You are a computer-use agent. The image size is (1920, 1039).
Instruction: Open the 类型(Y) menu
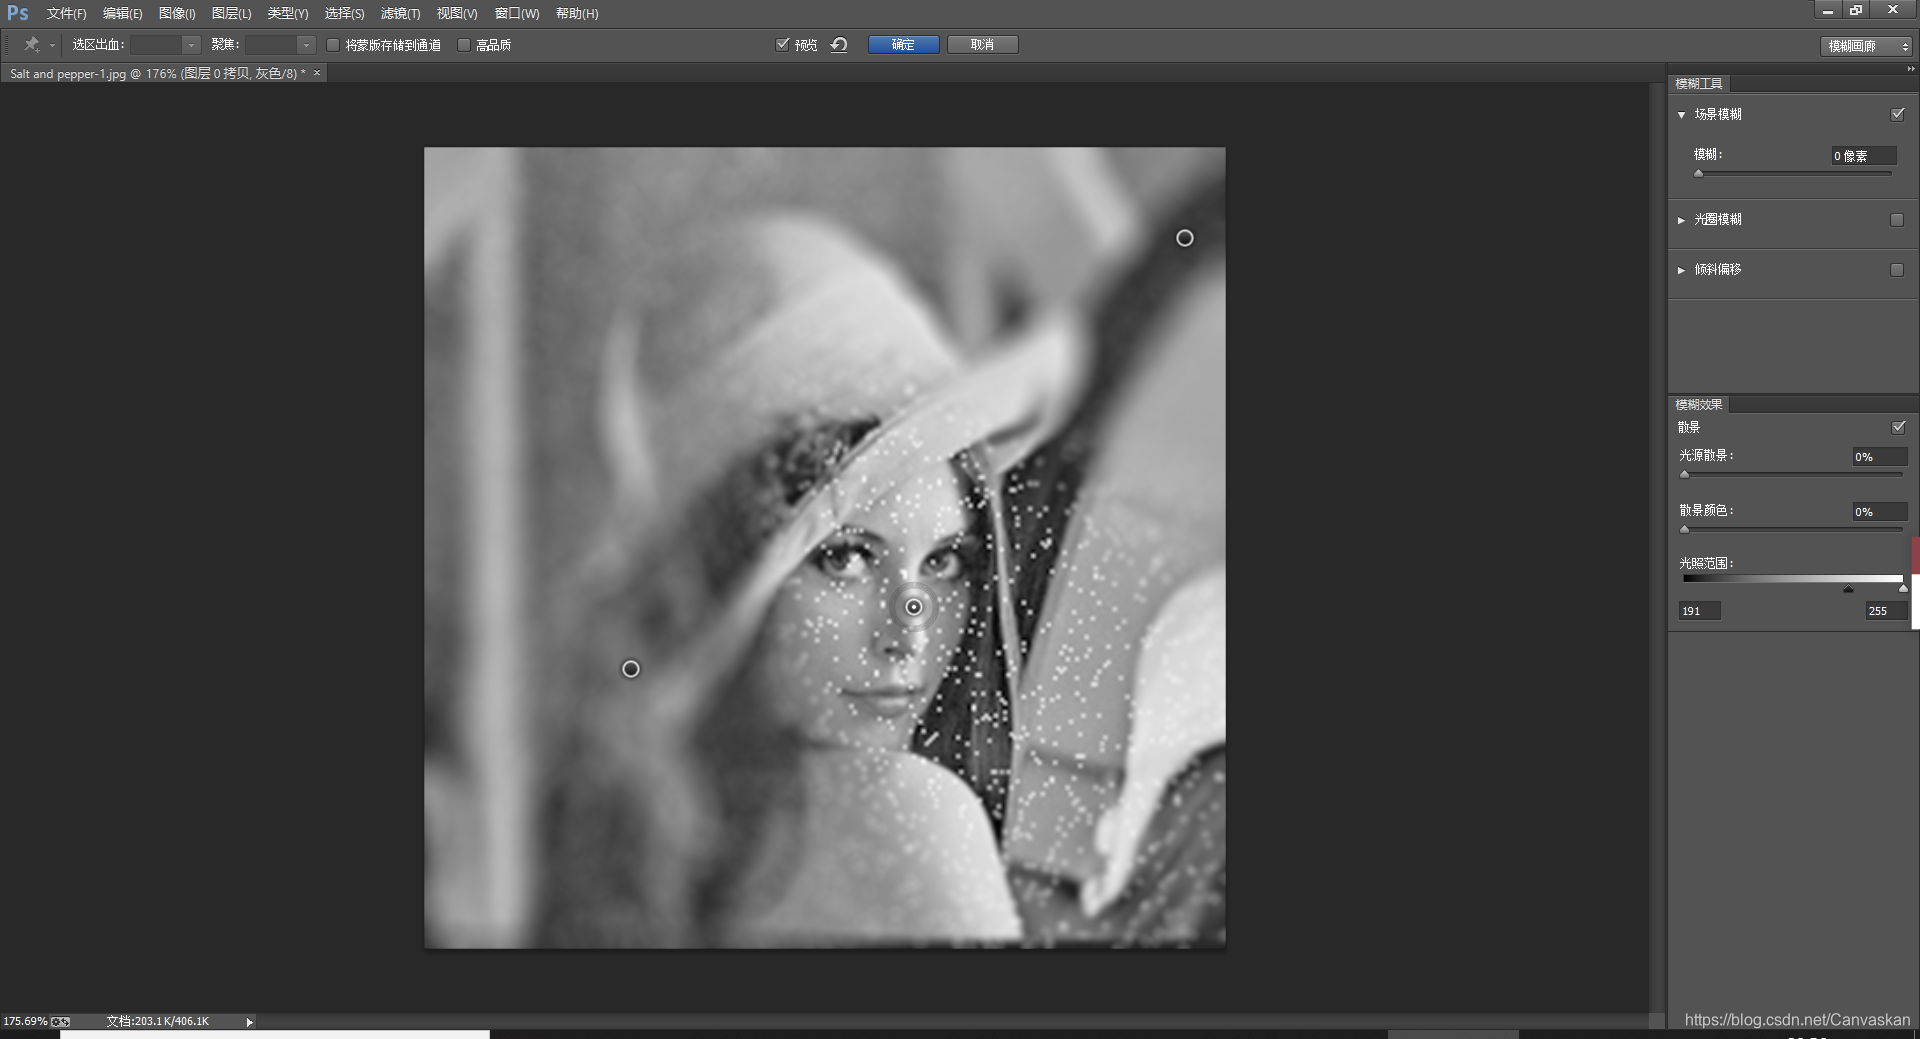pos(287,14)
